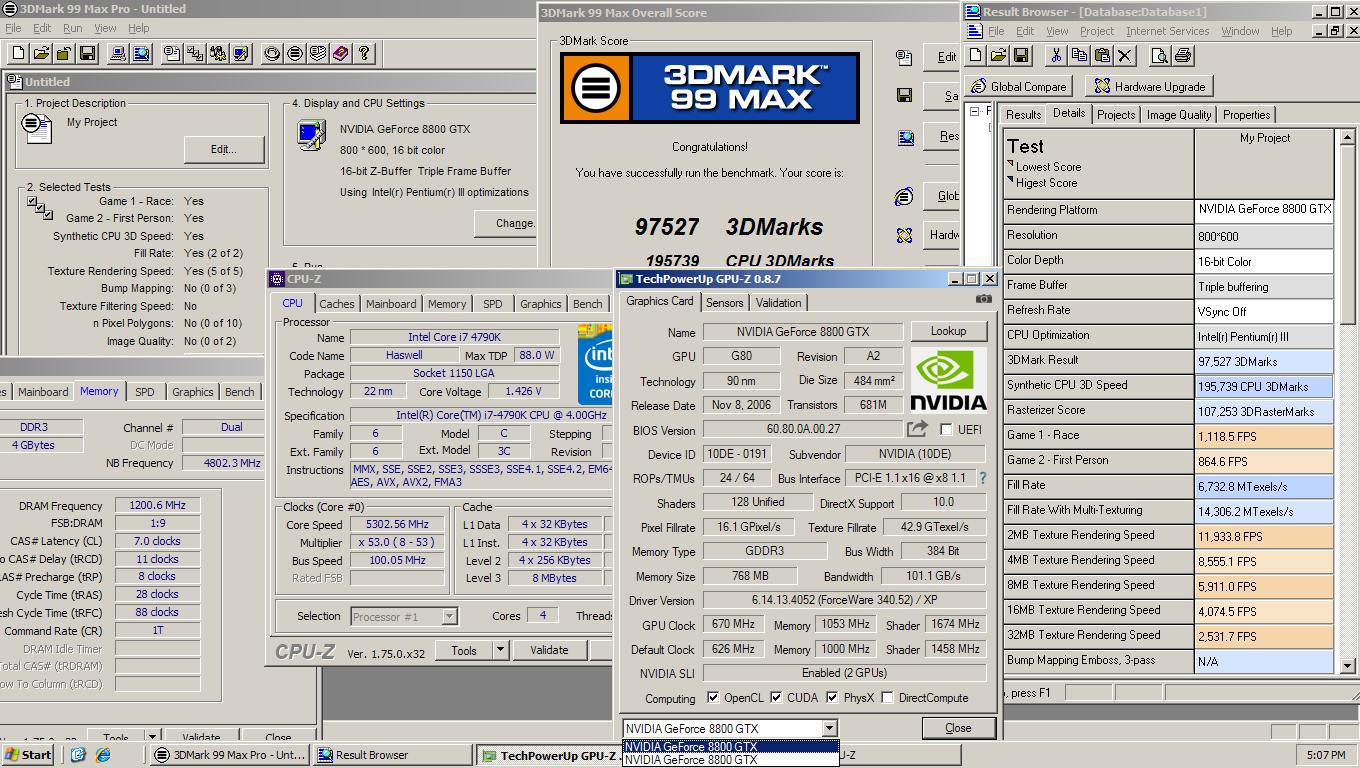Click the Delete X icon in Result Browser toolbar
Image resolution: width=1360 pixels, height=768 pixels.
point(1125,55)
